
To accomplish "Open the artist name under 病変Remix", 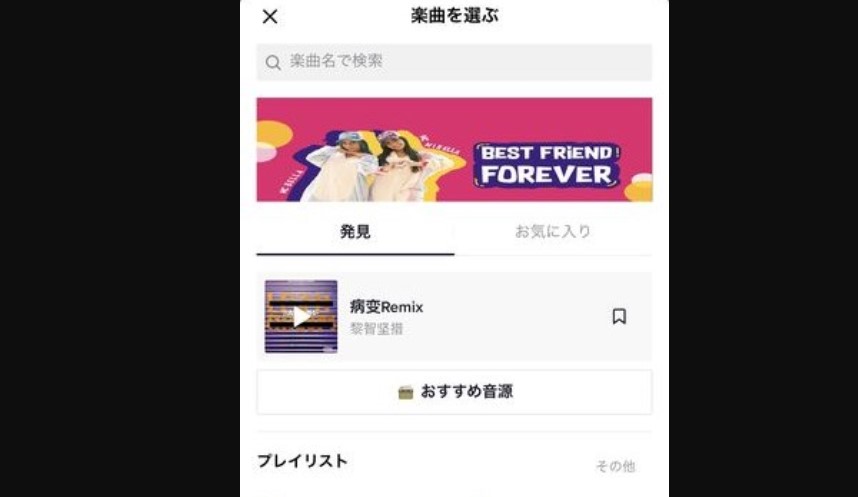I will click(376, 329).
